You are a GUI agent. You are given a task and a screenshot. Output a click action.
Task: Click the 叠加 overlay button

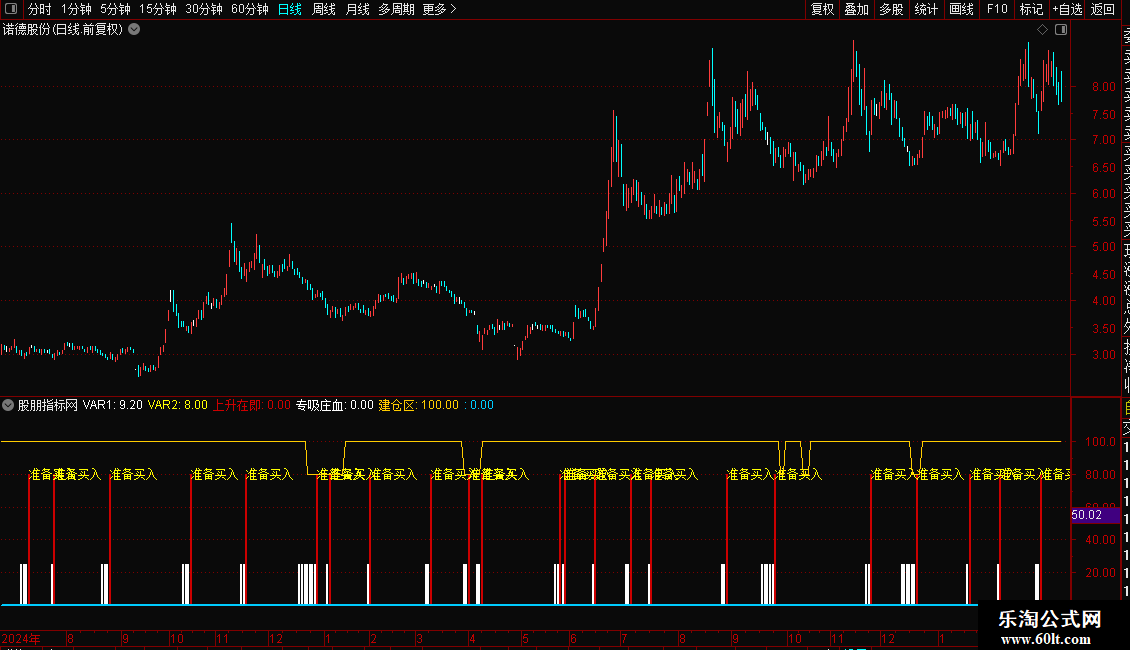tap(857, 9)
